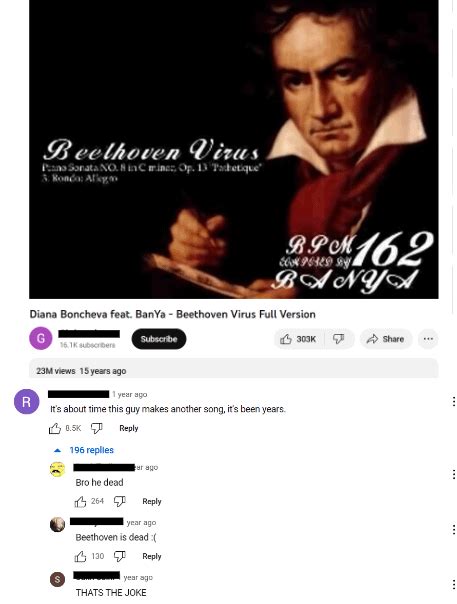Open options menu for the top comment
The height and width of the screenshot is (604, 457).
454,401
